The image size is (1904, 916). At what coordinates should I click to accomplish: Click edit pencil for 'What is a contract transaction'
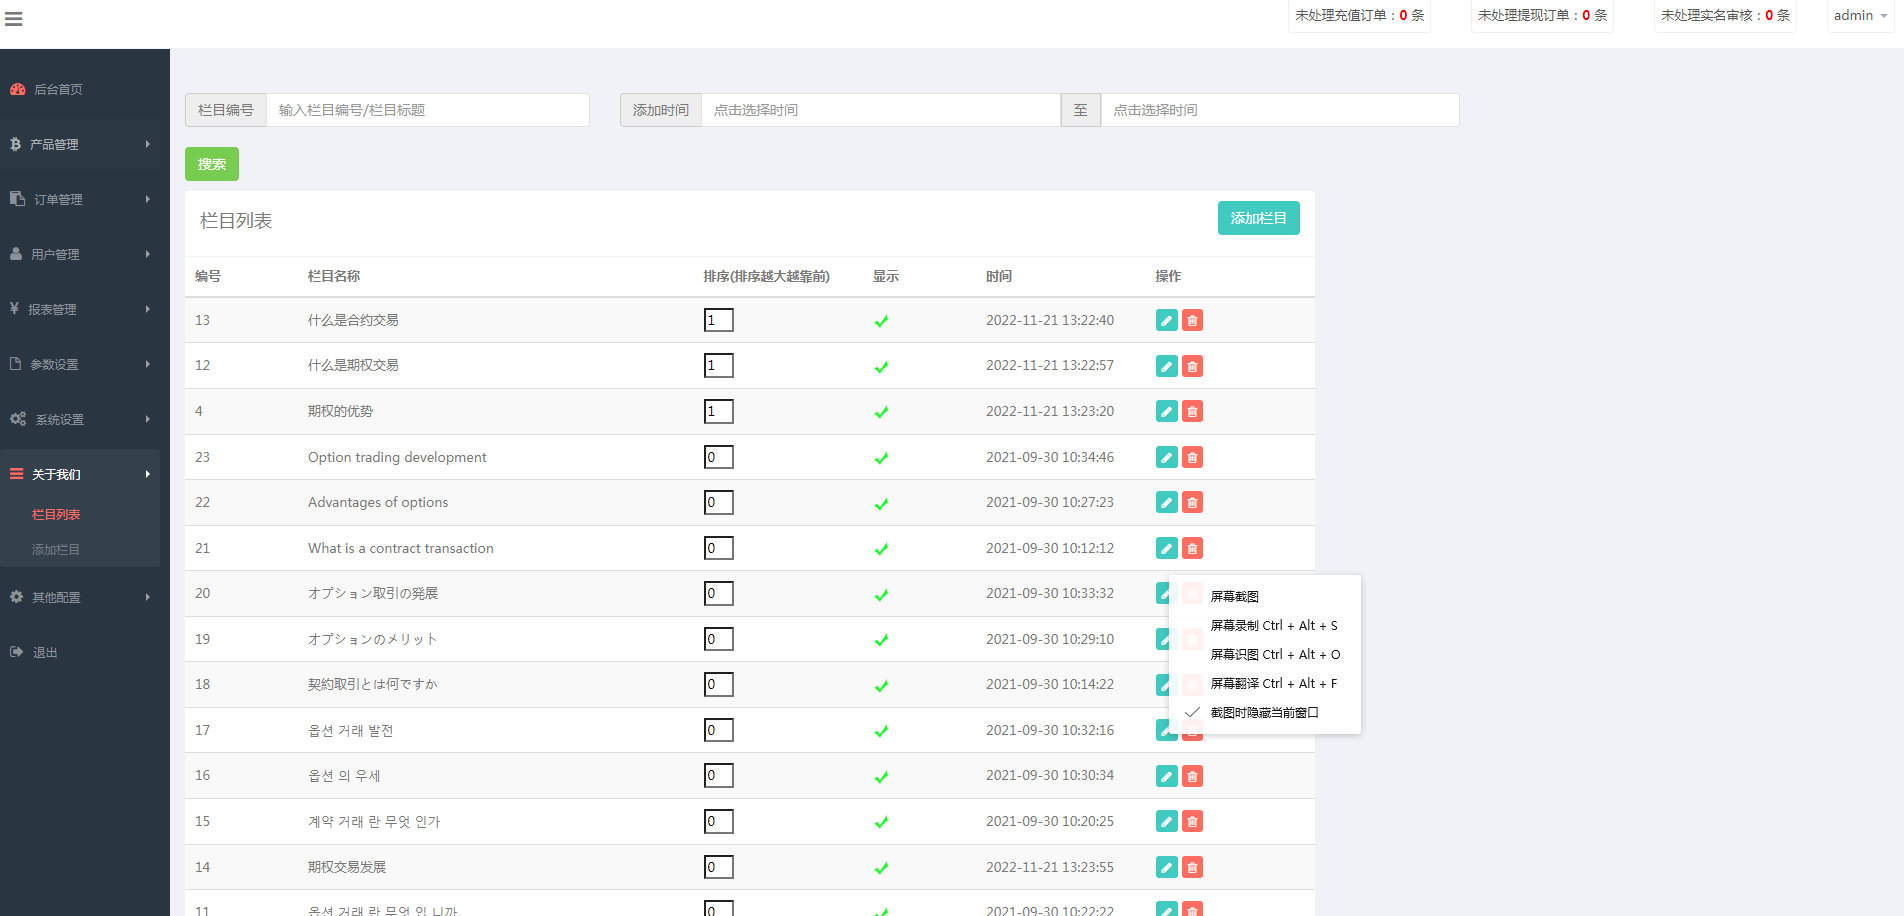point(1166,548)
